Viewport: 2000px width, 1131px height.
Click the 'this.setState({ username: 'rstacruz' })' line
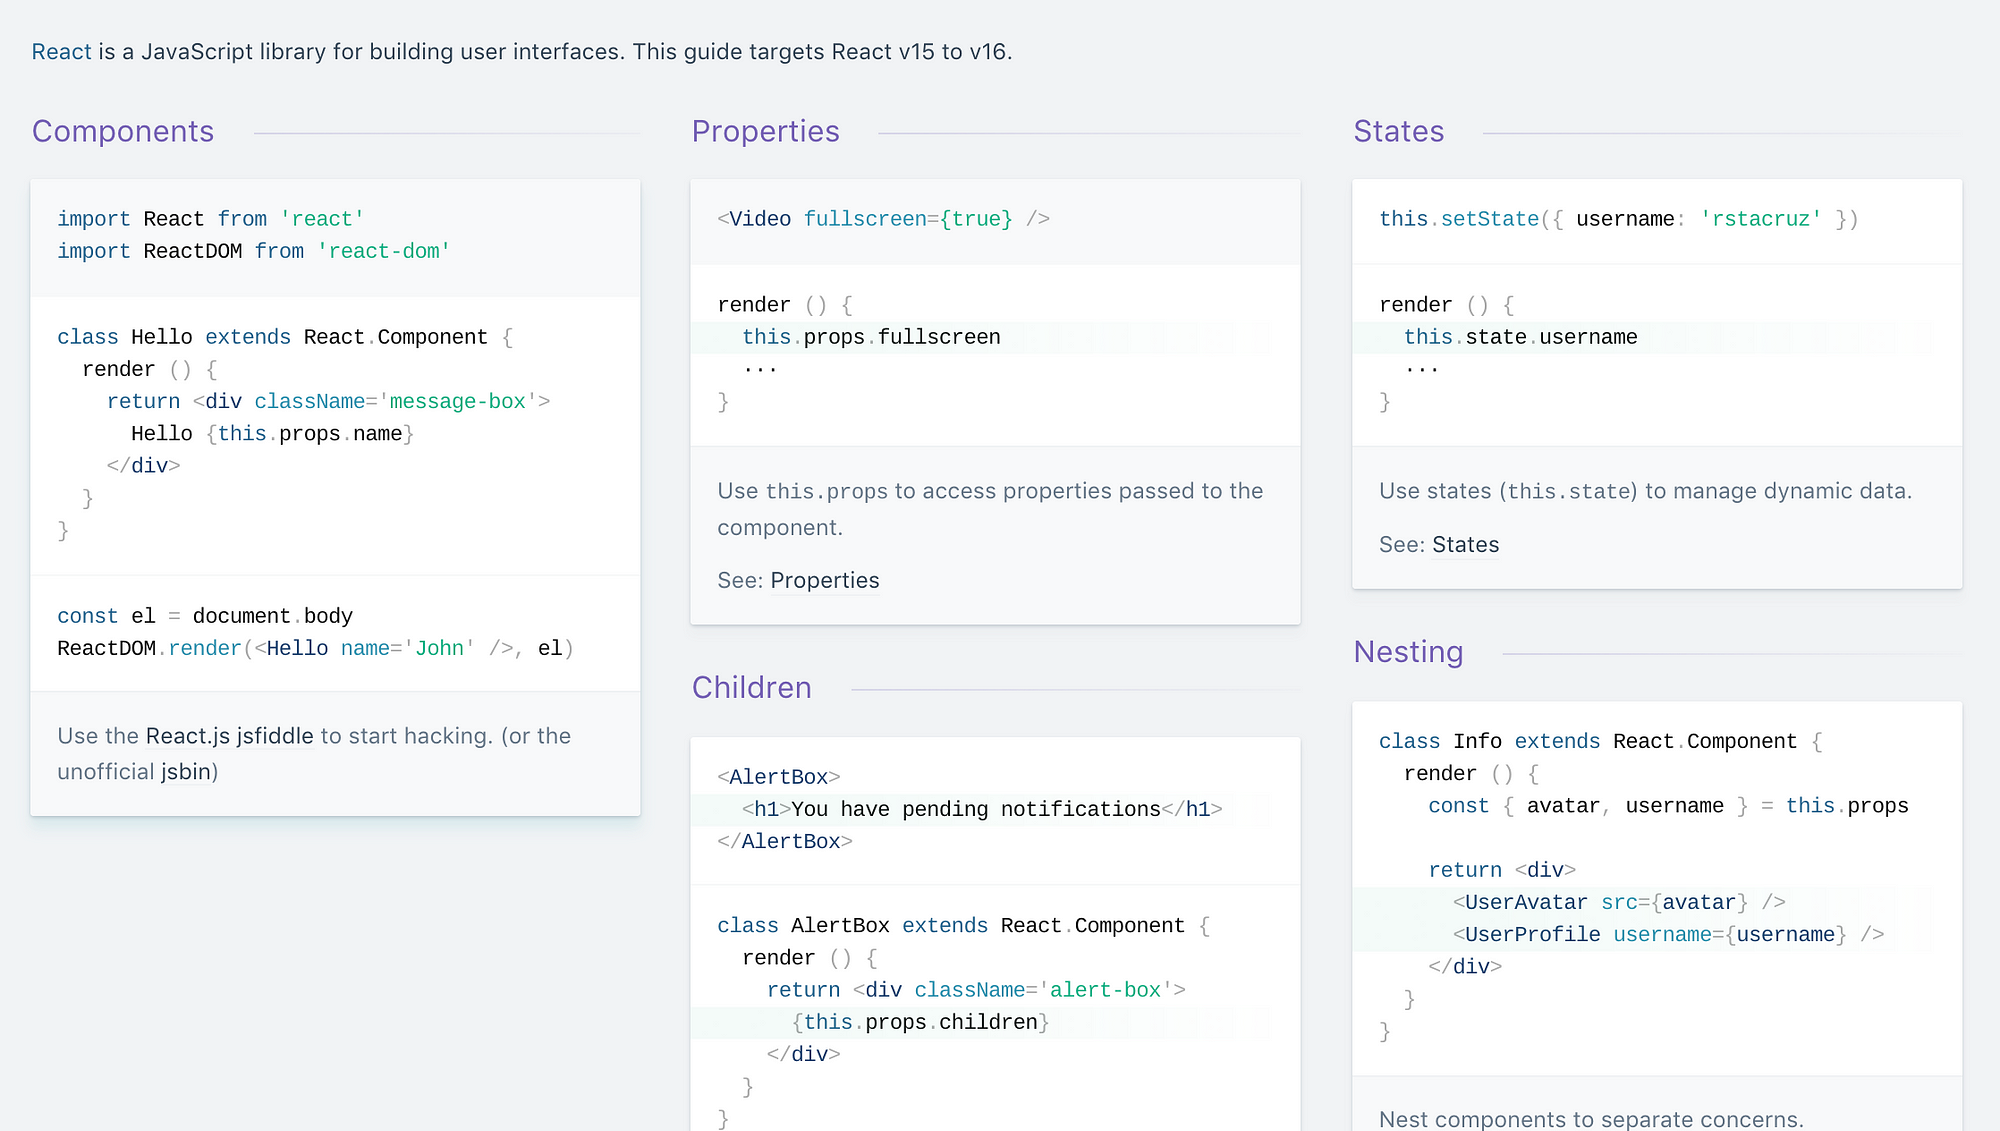(1618, 219)
